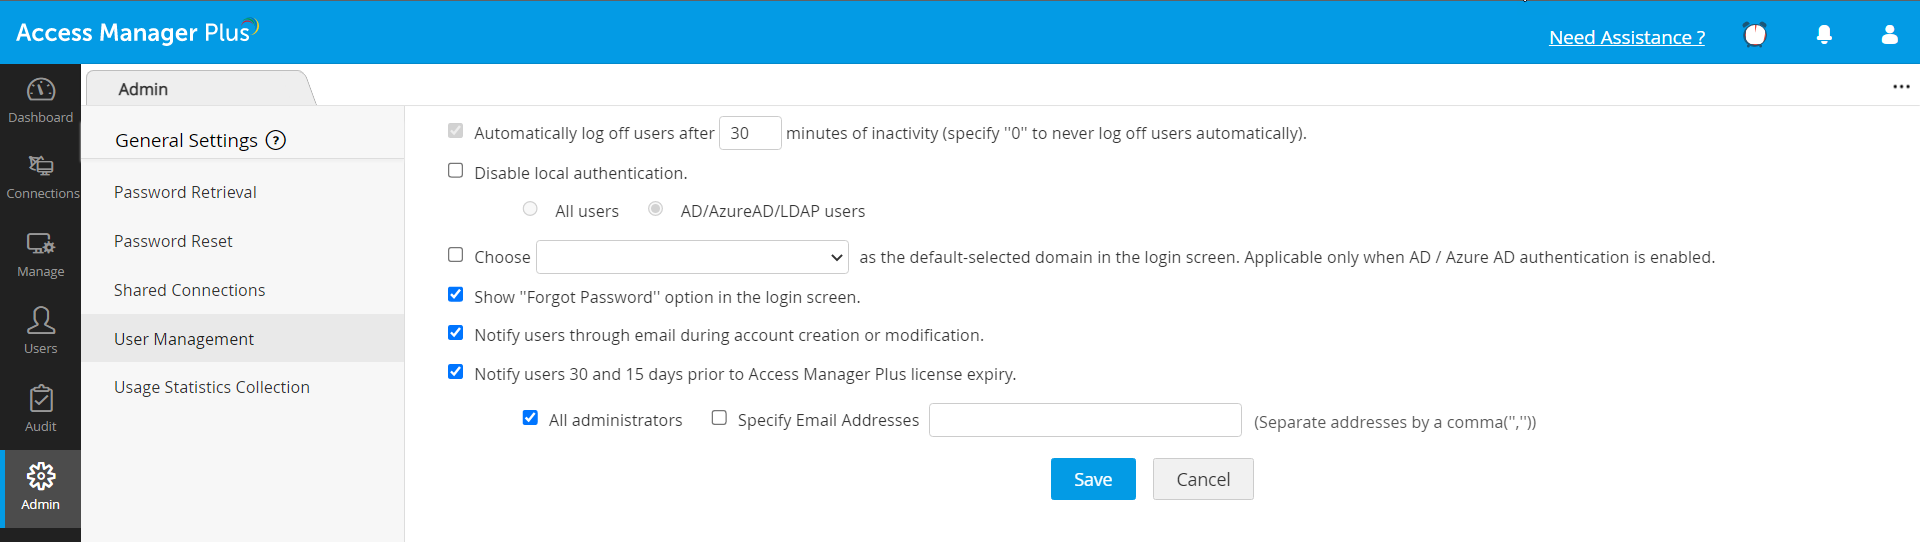This screenshot has width=1920, height=542.
Task: Open the Connections sidebar icon
Action: [x=41, y=166]
